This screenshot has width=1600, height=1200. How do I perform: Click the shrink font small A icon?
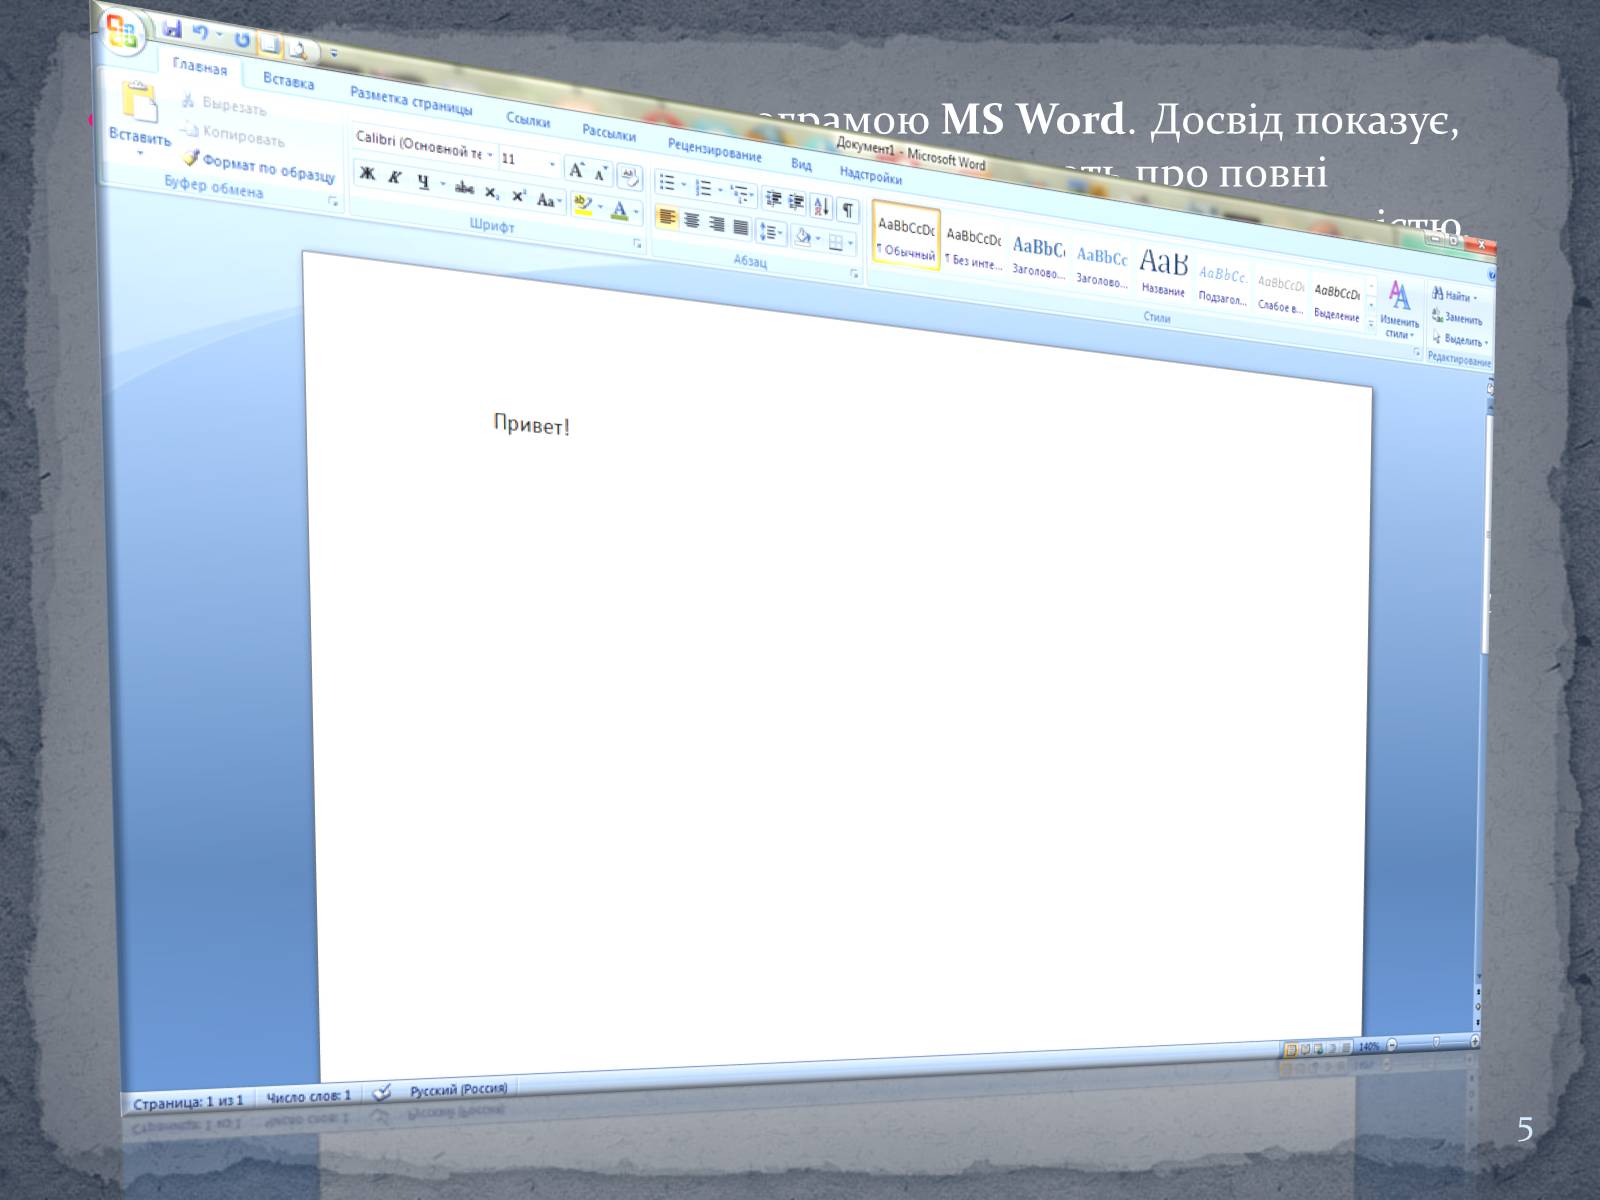coord(602,174)
